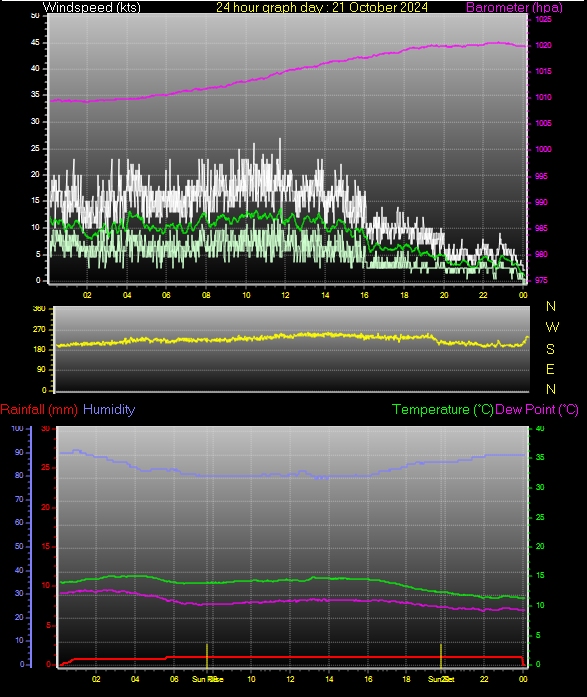Click the 12 hour tick on wind graph
Viewport: 587px width, 697px height.
(x=285, y=295)
